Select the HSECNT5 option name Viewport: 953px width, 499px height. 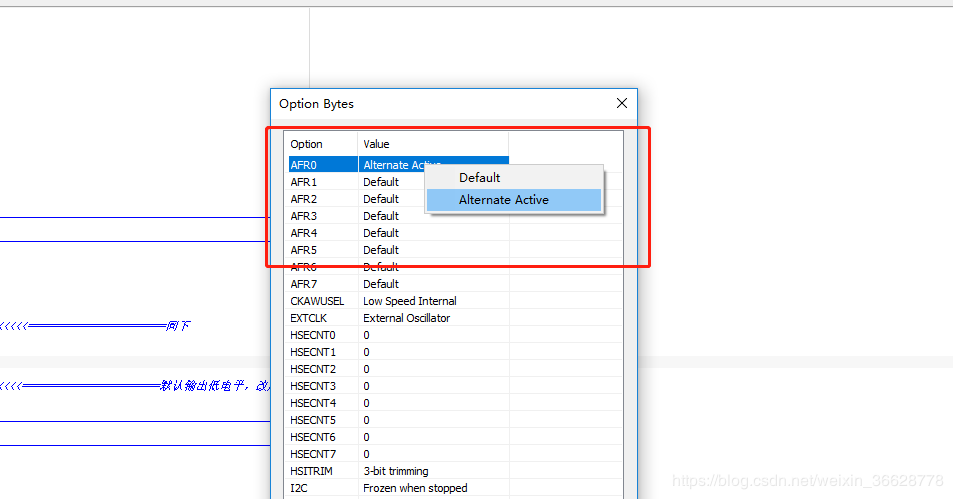[313, 420]
